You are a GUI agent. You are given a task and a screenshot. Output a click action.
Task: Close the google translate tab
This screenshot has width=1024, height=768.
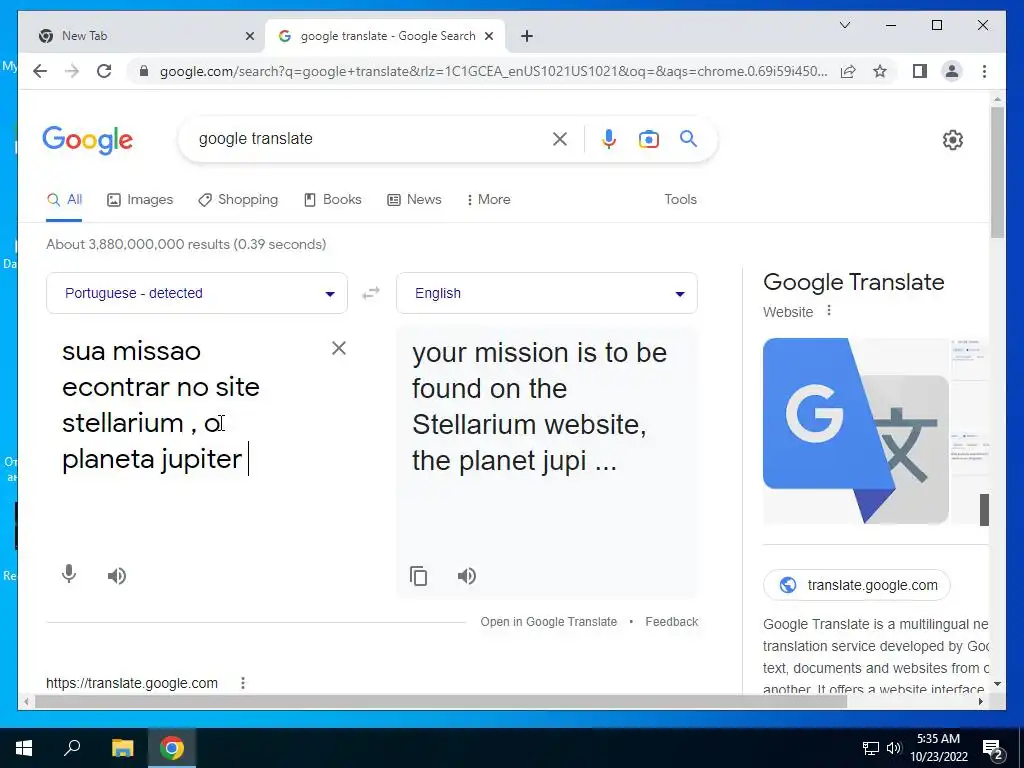click(488, 36)
